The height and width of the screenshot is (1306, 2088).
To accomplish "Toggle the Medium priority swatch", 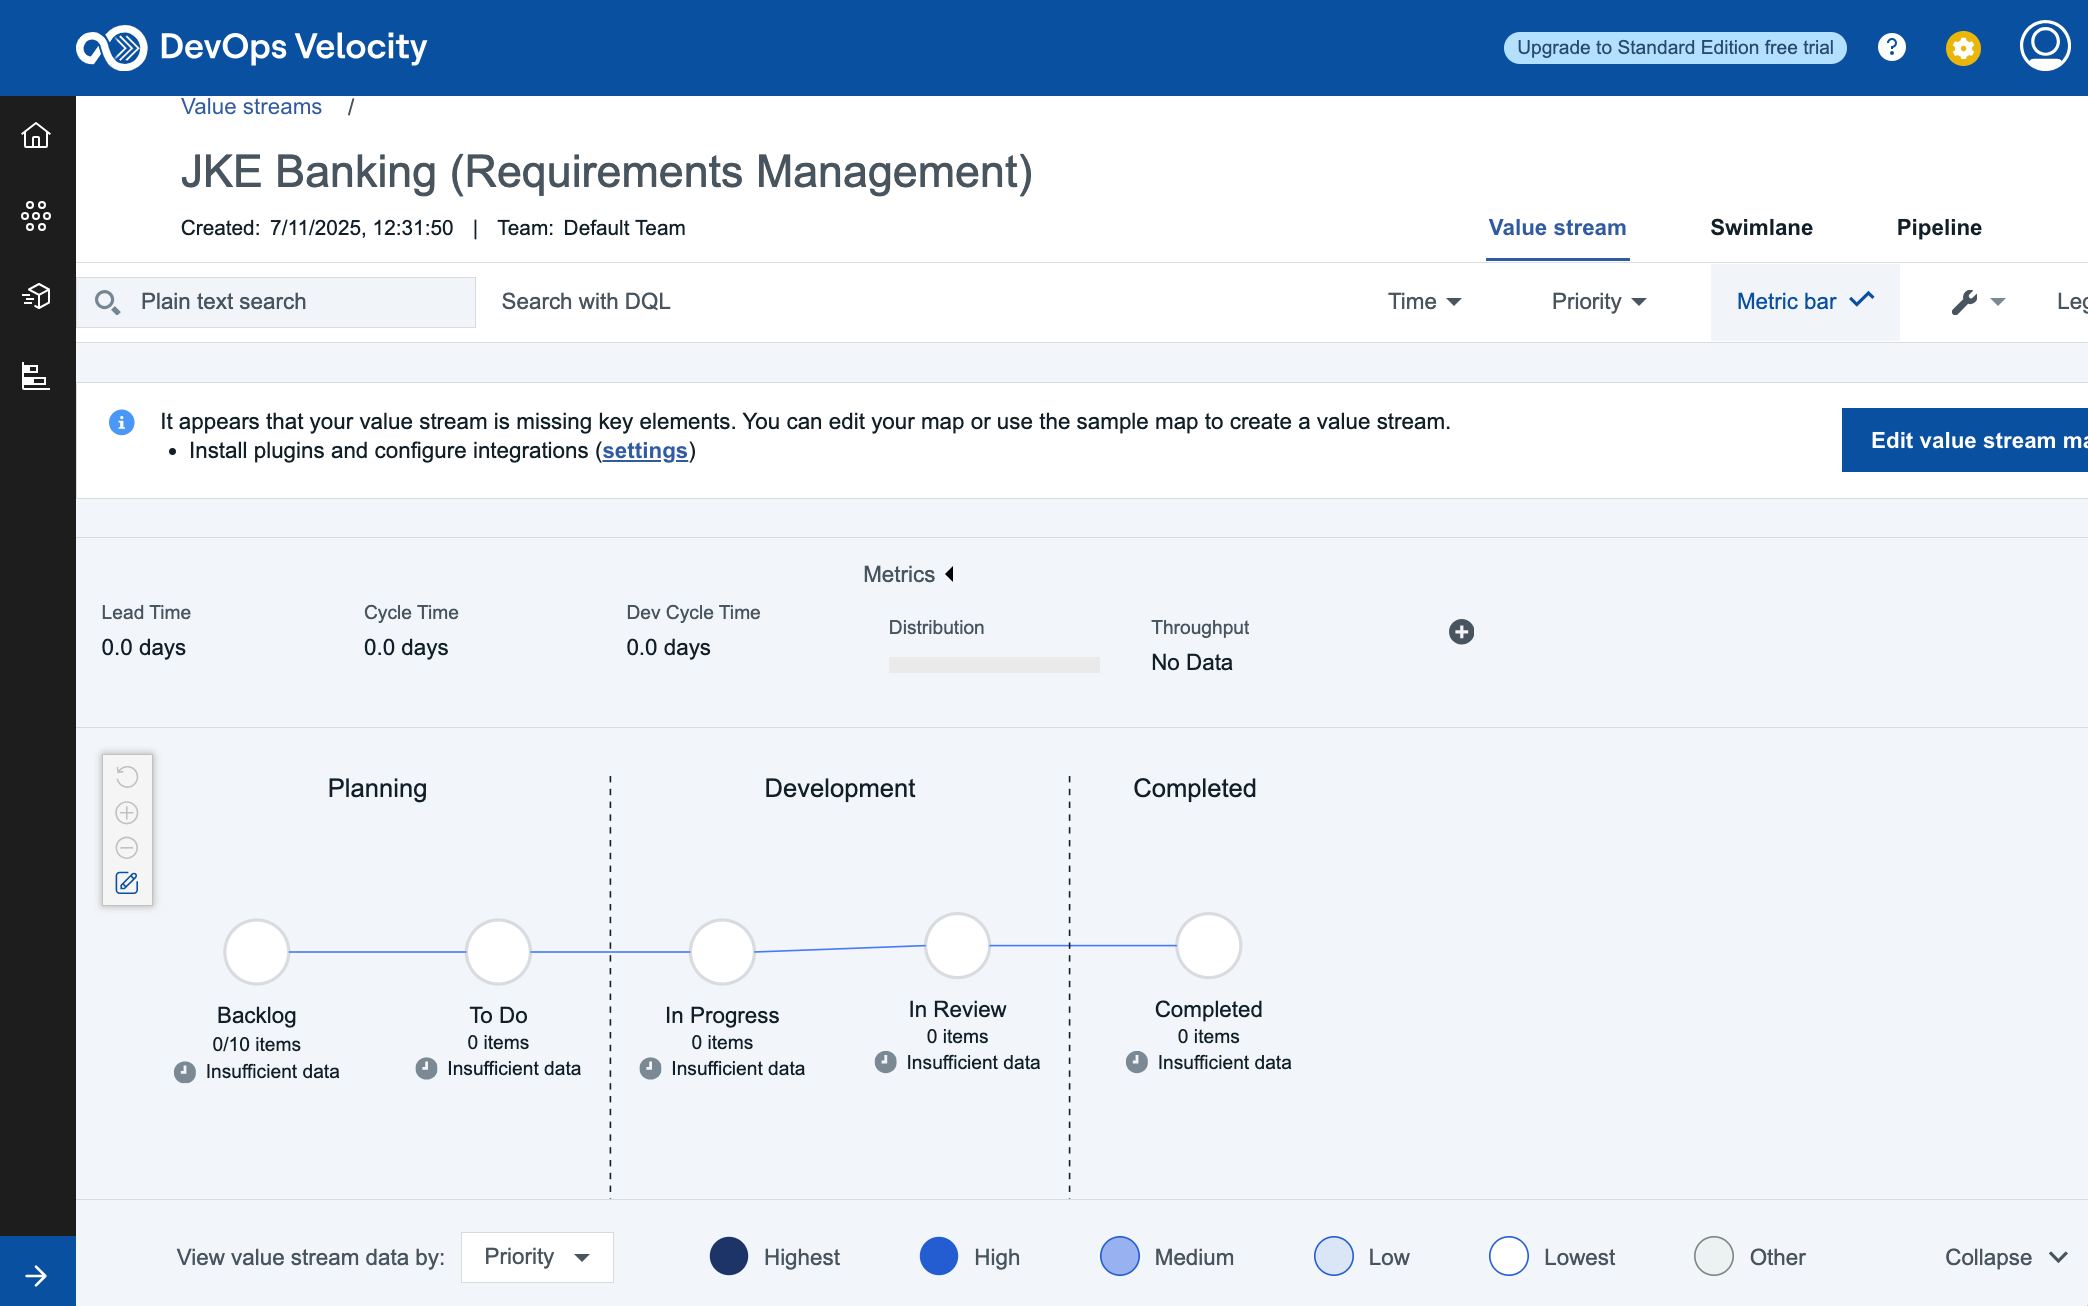I will (x=1120, y=1257).
